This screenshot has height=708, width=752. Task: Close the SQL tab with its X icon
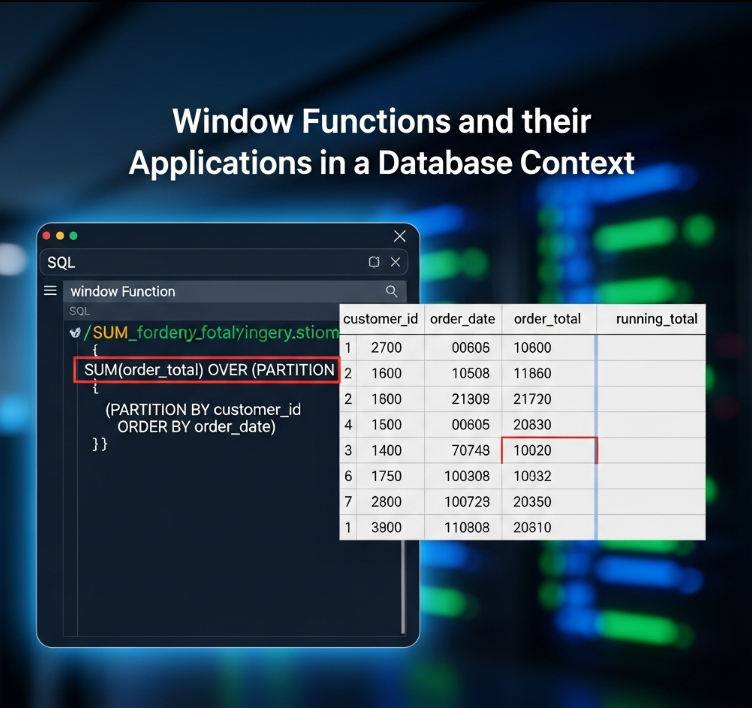pos(395,262)
